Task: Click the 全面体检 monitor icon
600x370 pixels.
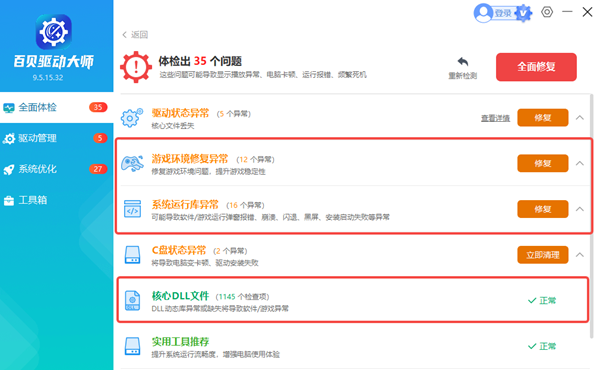Action: pyautogui.click(x=9, y=108)
